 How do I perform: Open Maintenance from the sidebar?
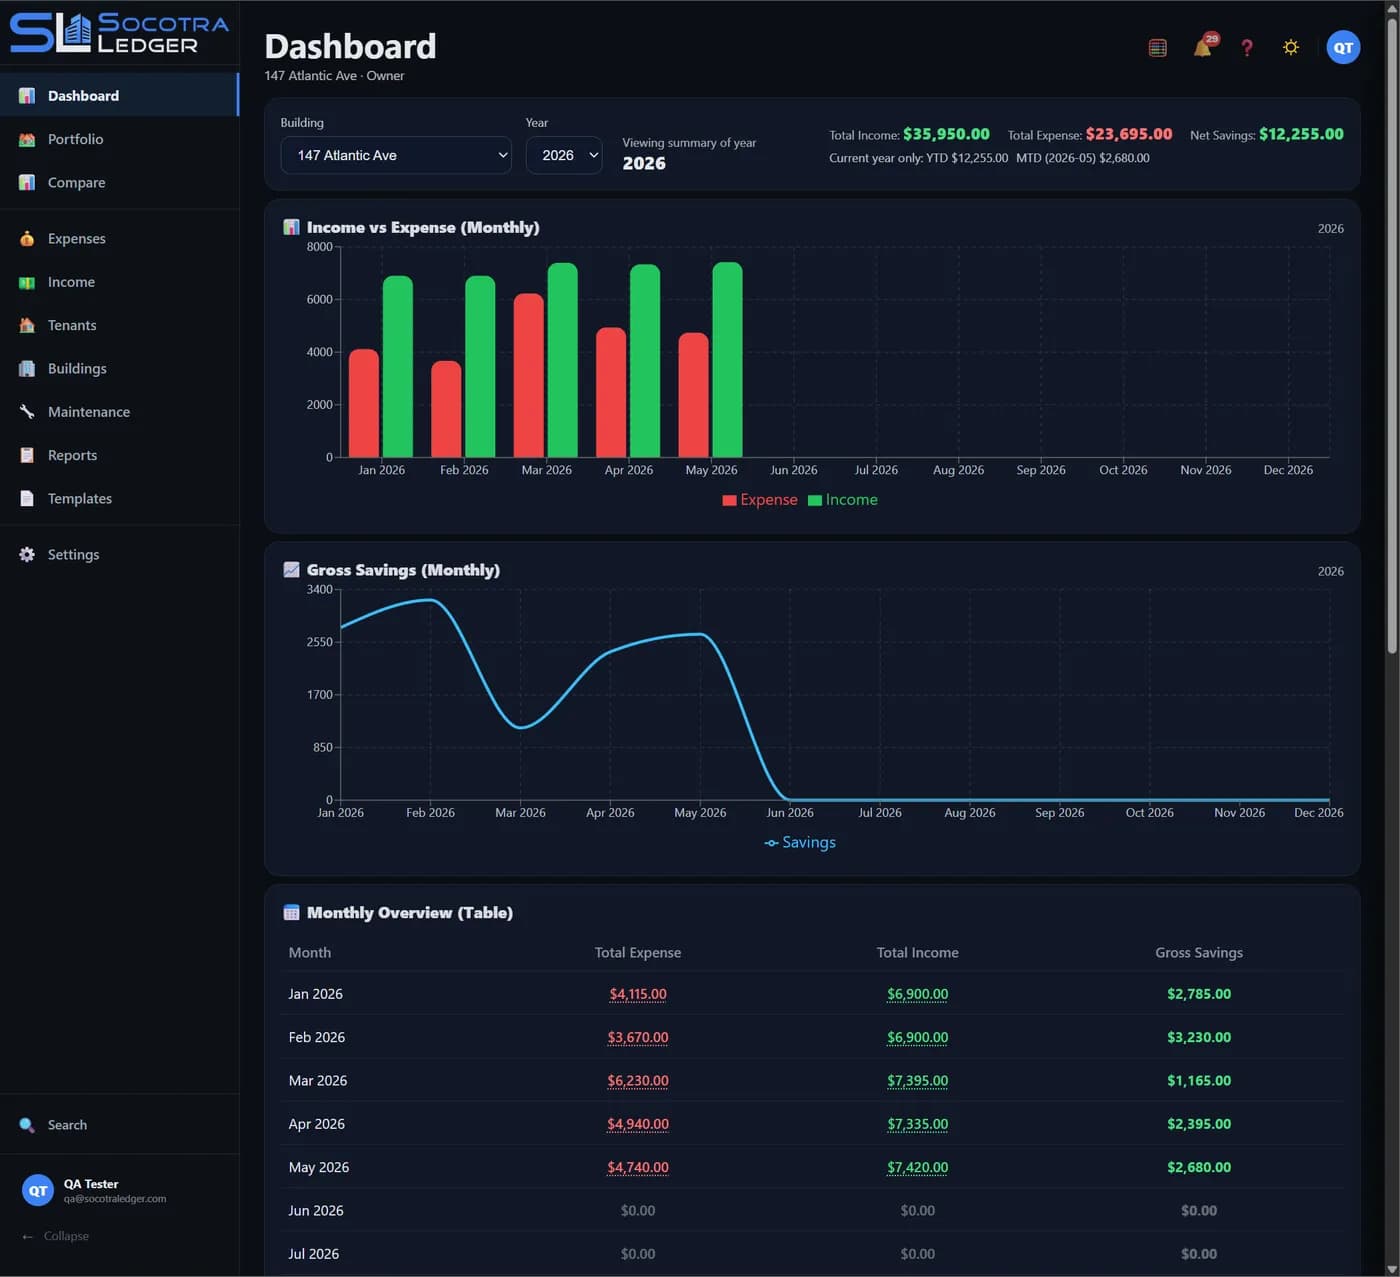[119, 412]
